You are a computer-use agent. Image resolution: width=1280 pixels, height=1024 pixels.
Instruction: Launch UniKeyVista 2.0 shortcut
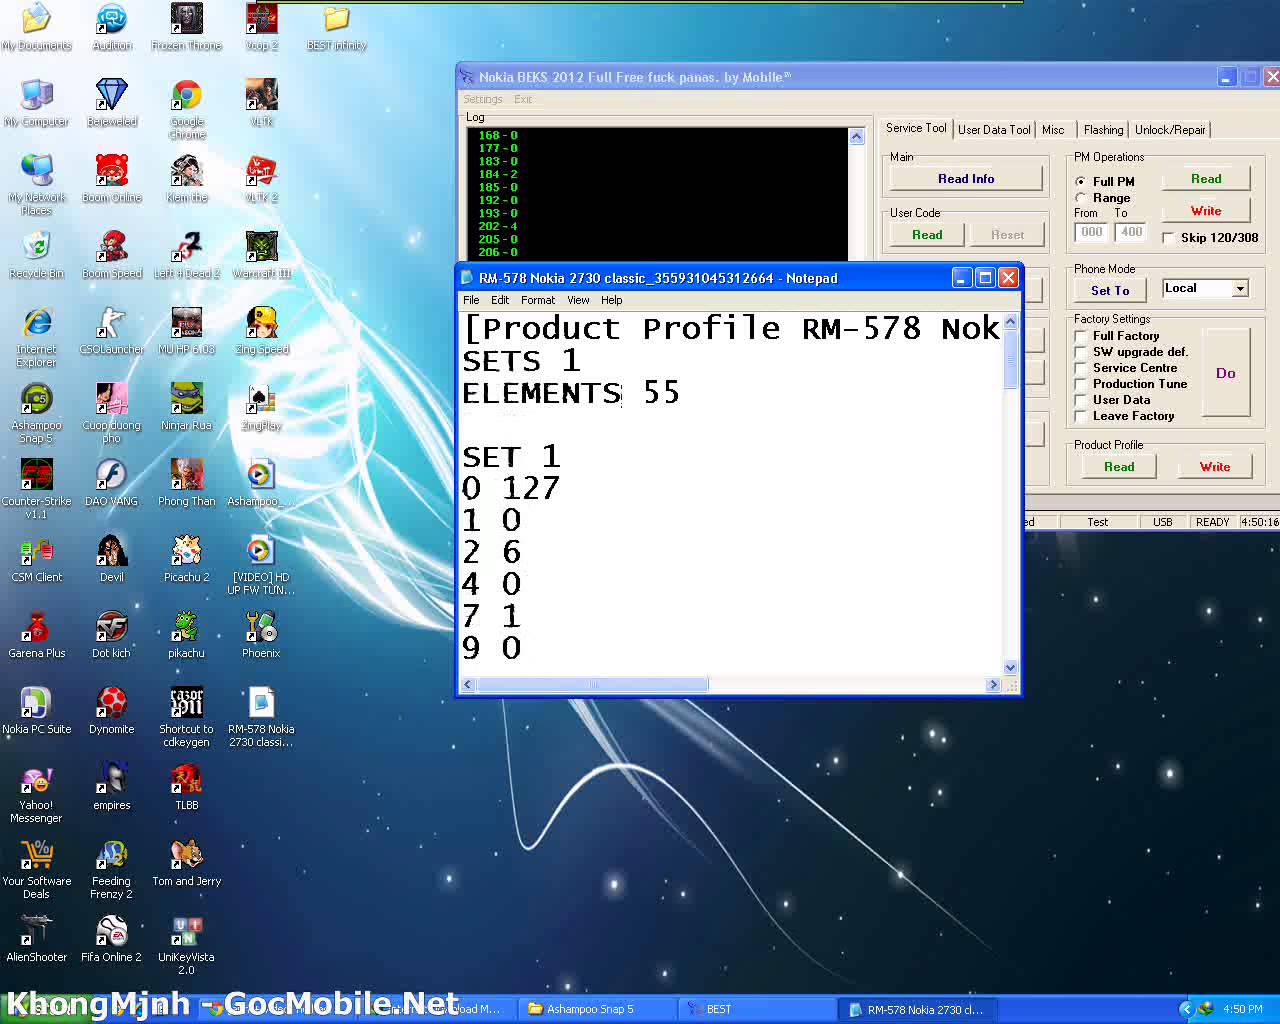[x=187, y=945]
